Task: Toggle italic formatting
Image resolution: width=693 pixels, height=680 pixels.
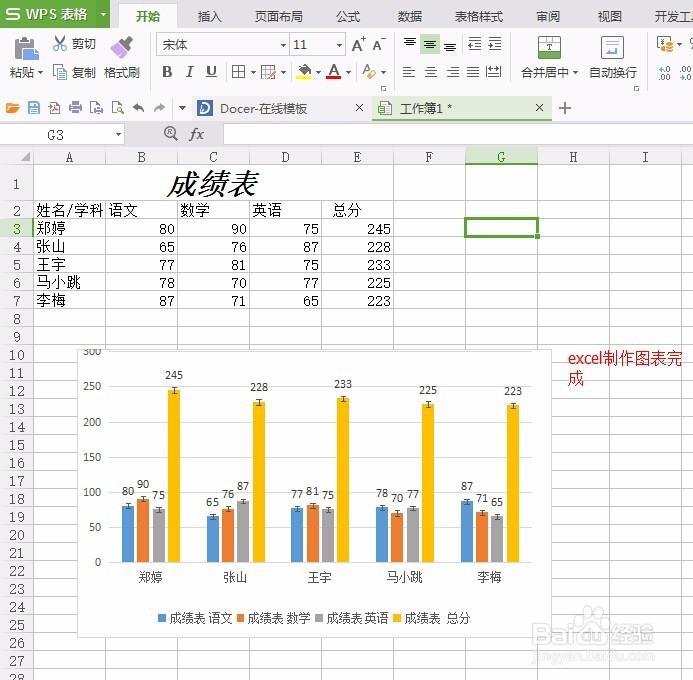Action: 190,71
